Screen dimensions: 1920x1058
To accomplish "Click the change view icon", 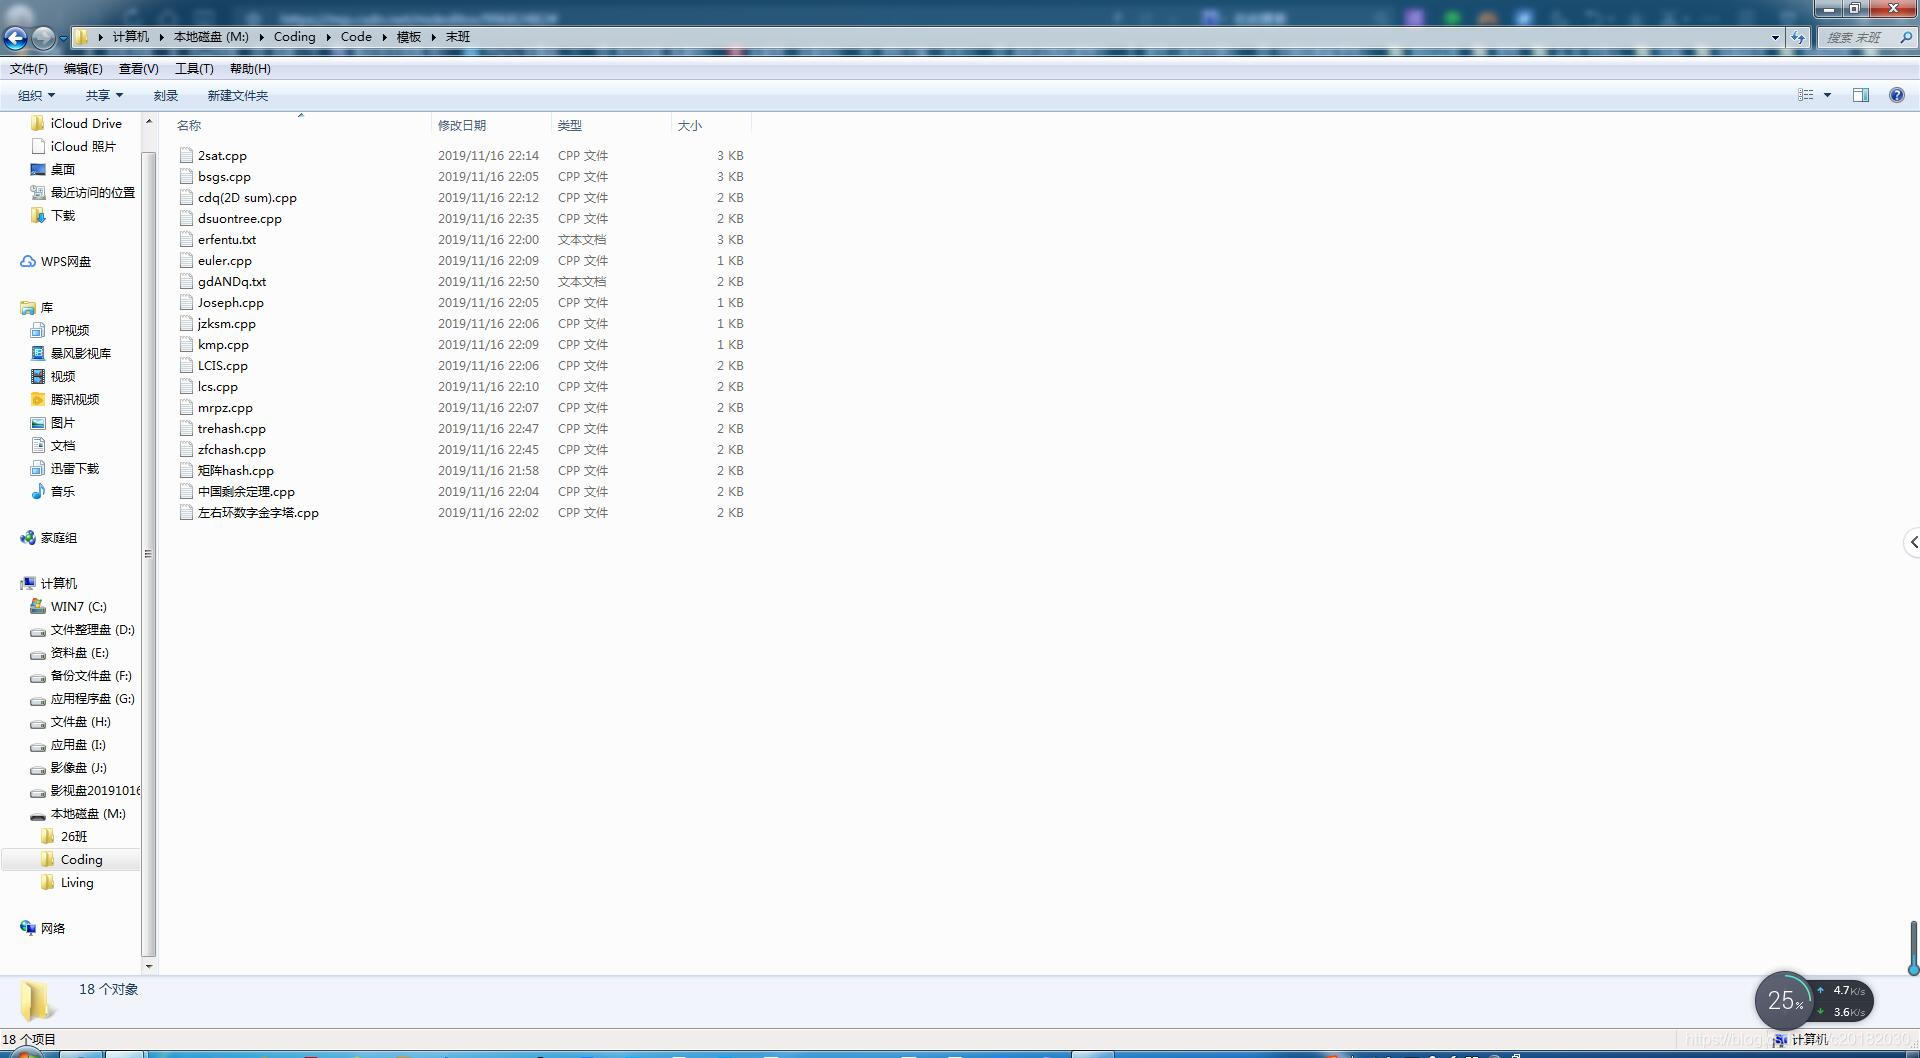I will (1806, 95).
